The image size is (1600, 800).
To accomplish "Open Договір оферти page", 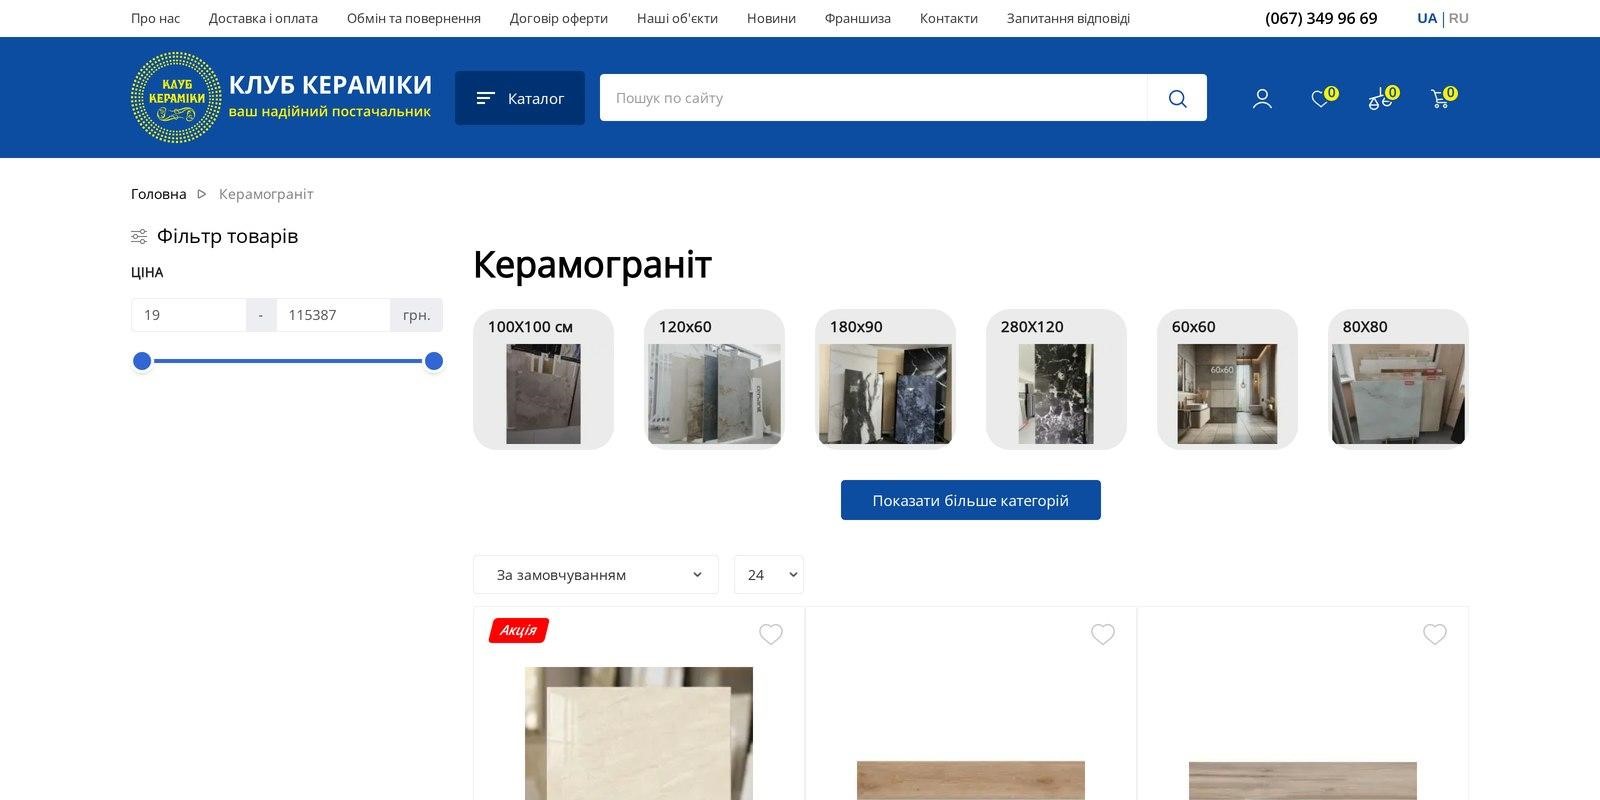I will (559, 18).
